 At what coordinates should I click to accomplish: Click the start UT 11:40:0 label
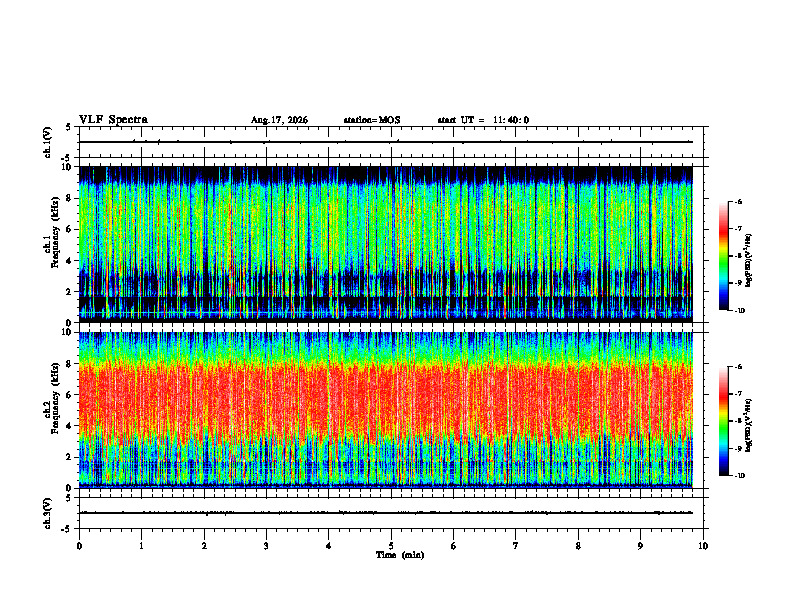pos(483,120)
